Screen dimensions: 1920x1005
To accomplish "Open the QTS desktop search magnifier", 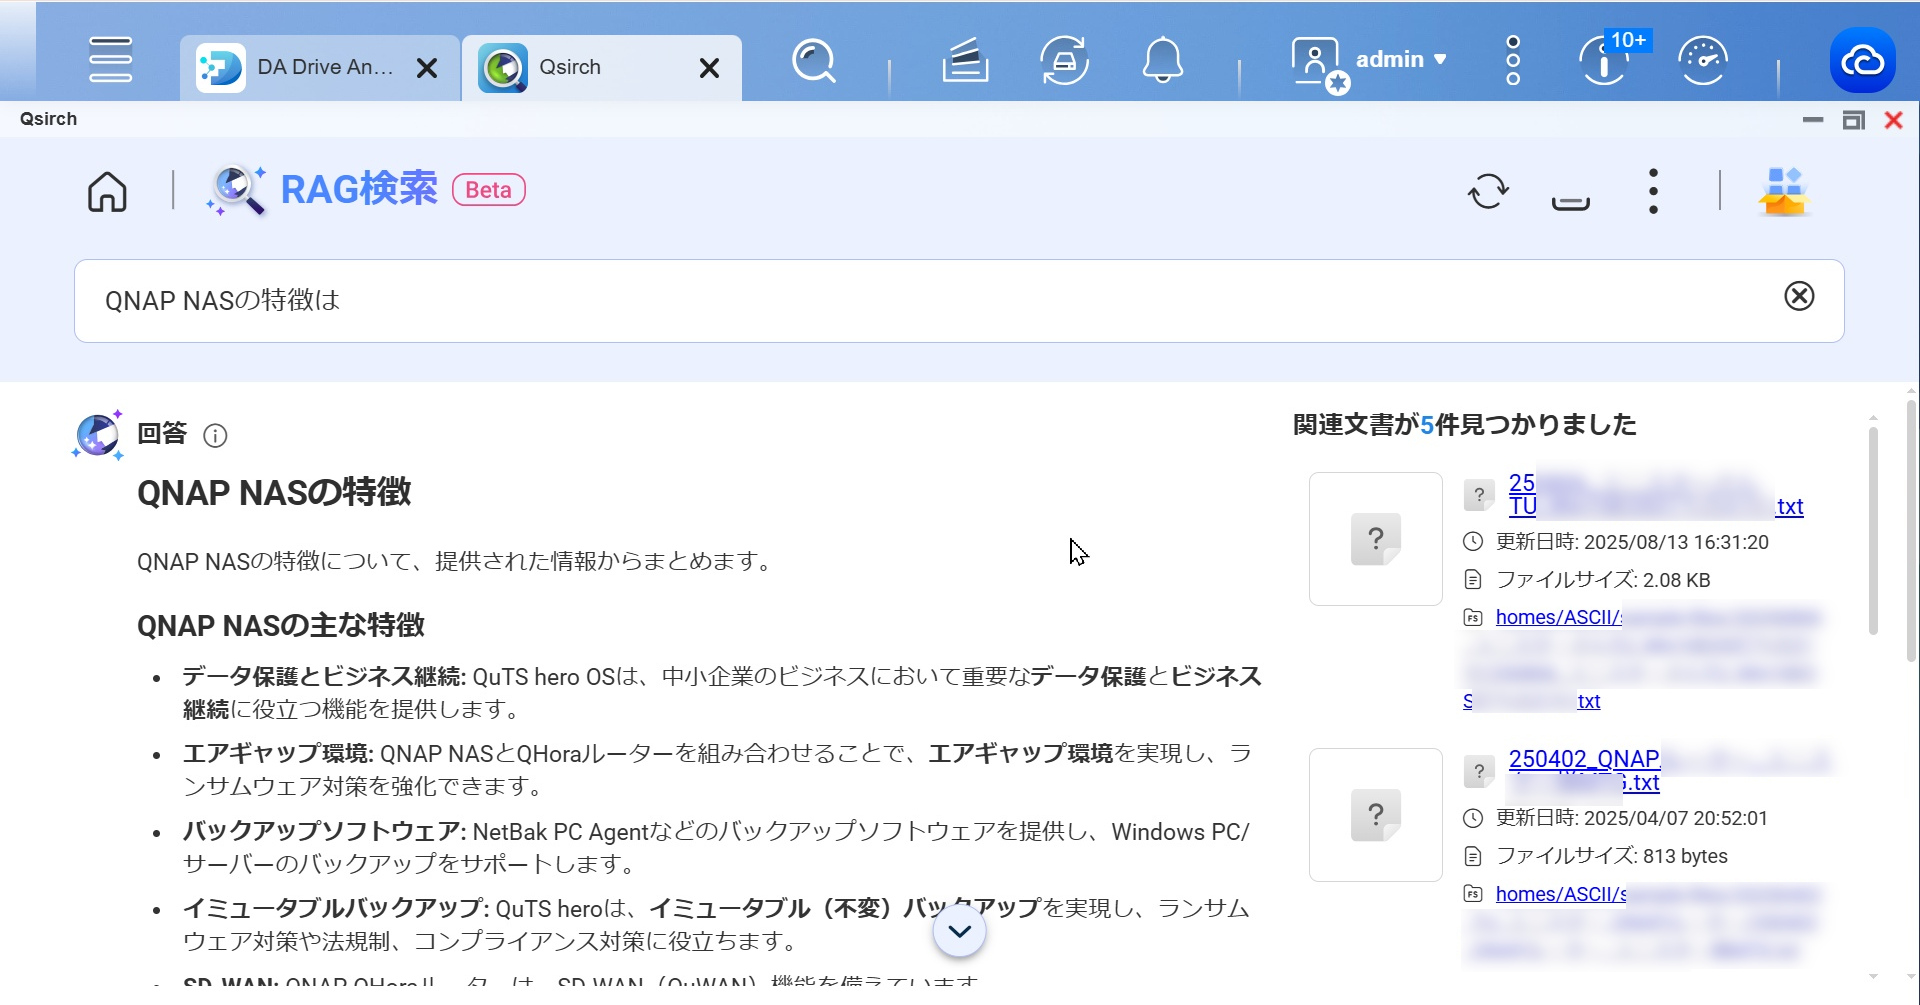I will click(814, 61).
